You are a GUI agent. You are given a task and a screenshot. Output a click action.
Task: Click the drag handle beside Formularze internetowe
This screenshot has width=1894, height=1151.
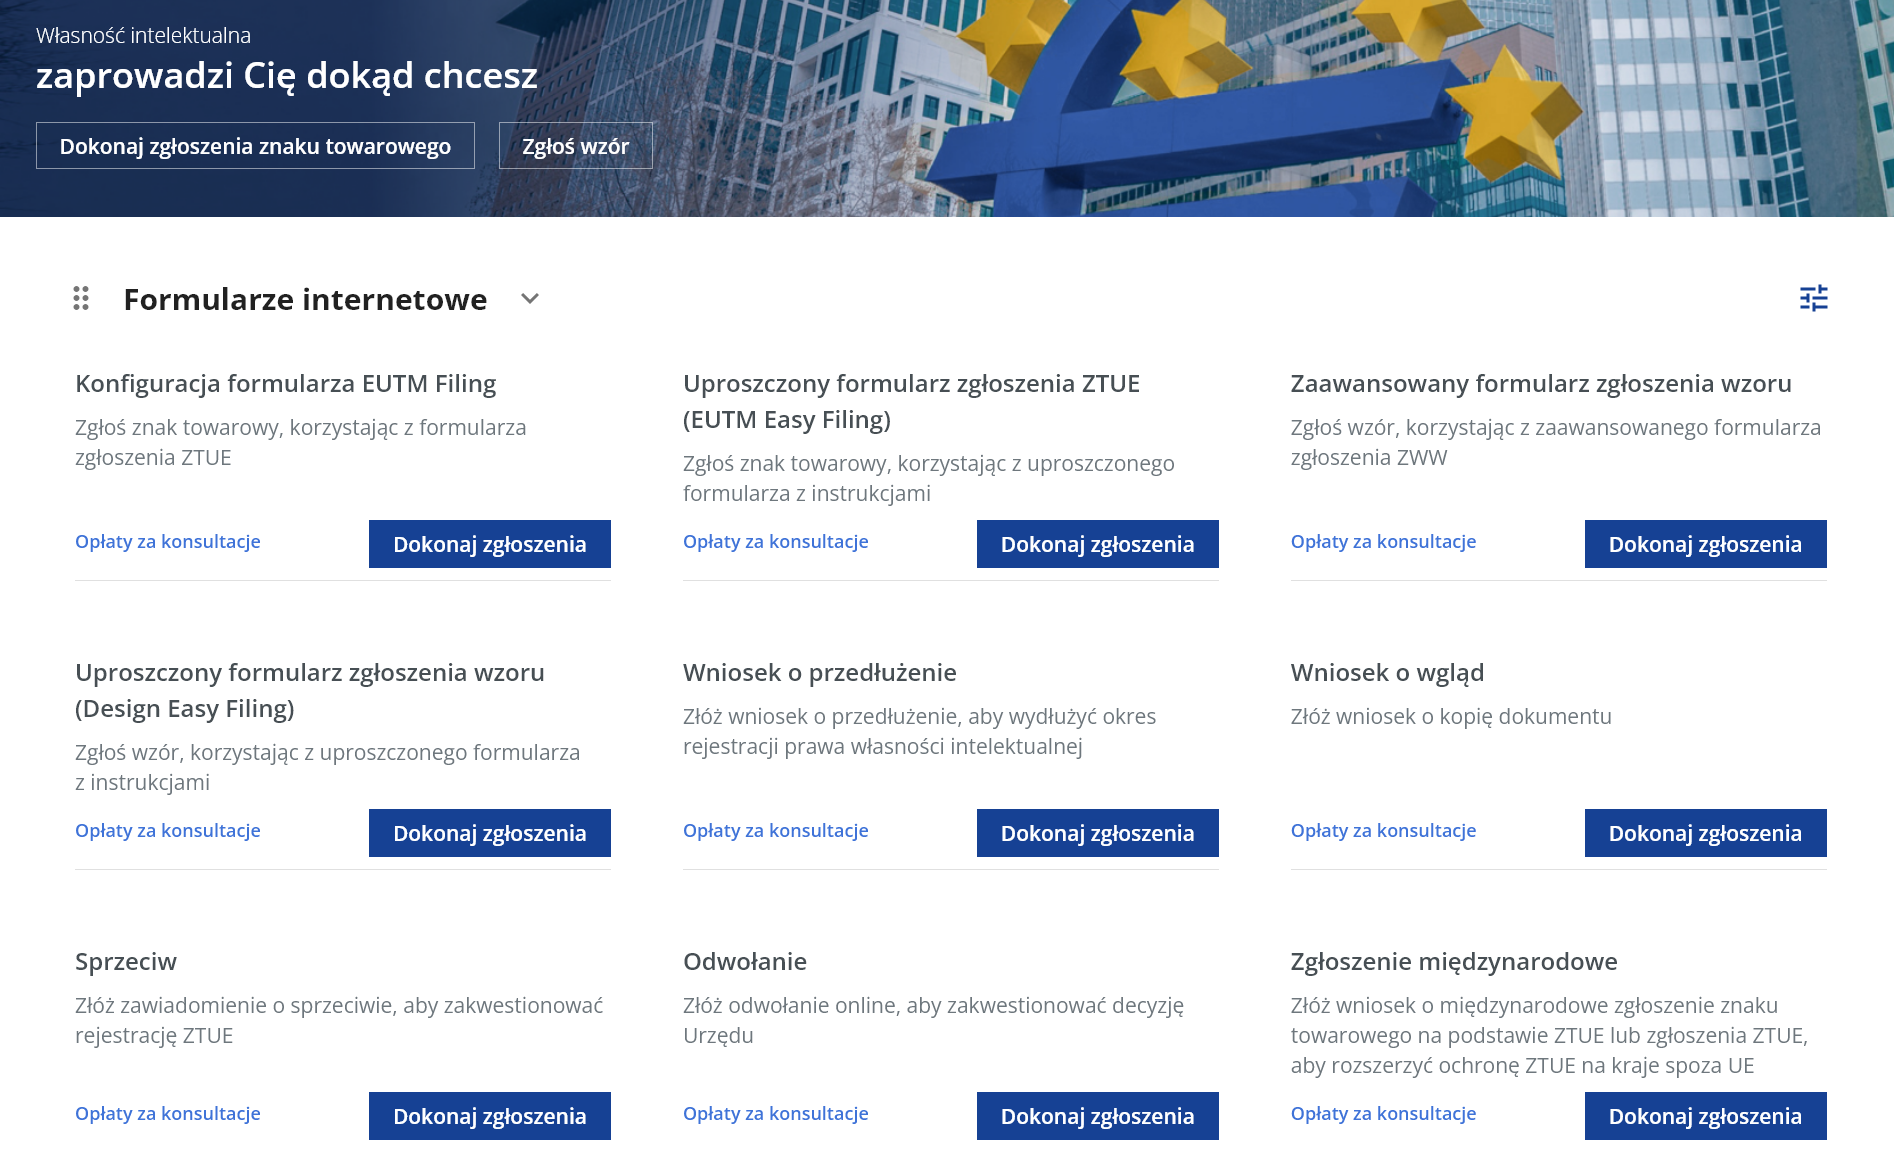click(81, 298)
